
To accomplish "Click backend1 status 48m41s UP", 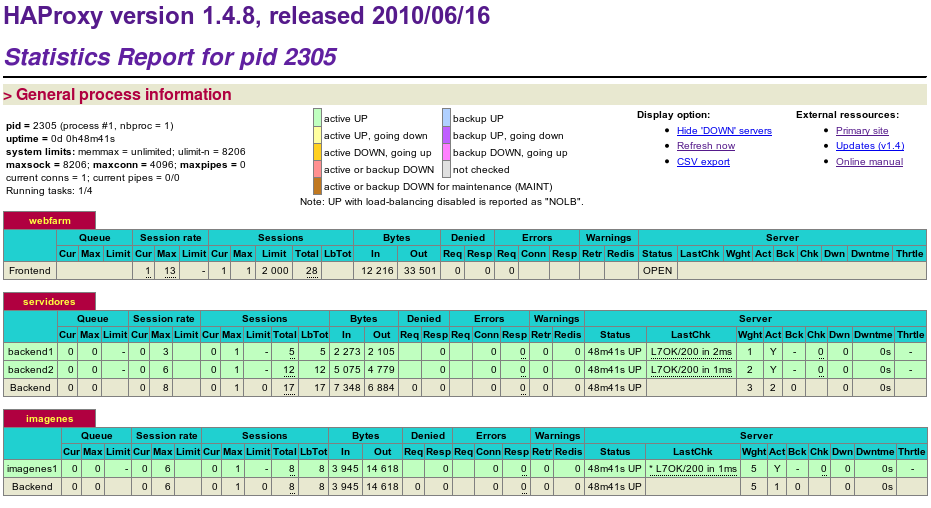I will click(x=615, y=352).
